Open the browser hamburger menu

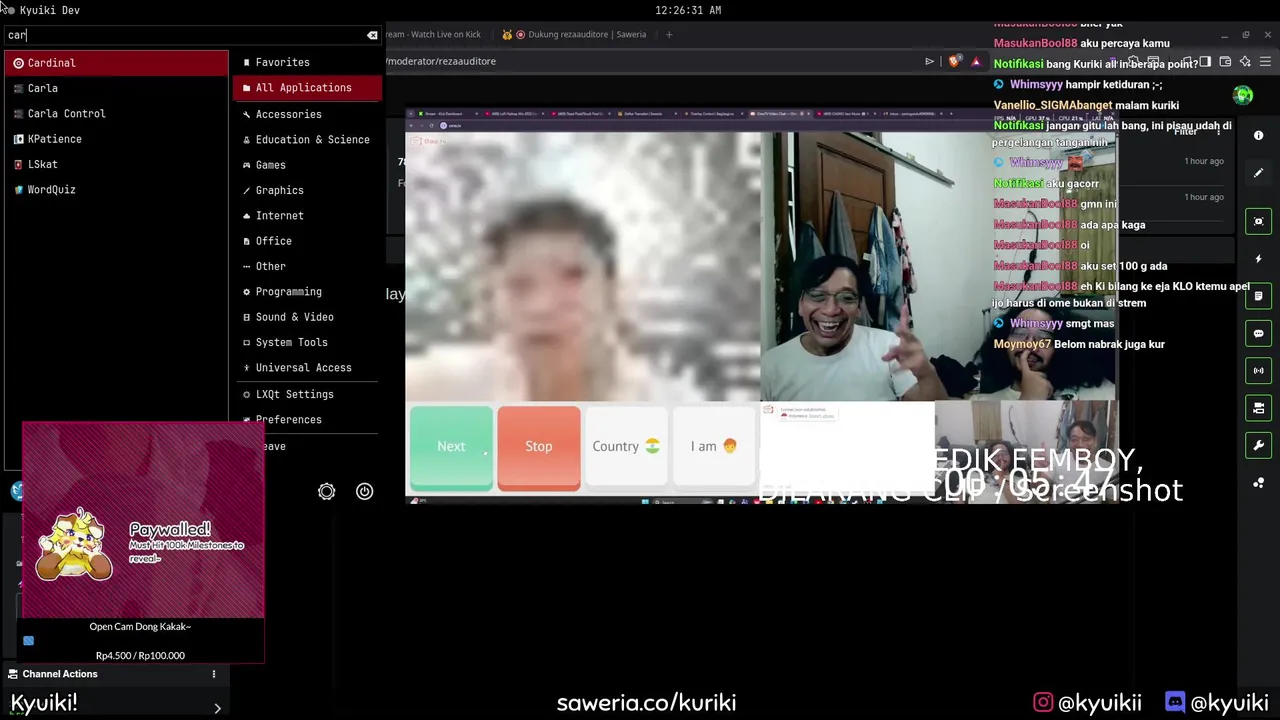1266,61
